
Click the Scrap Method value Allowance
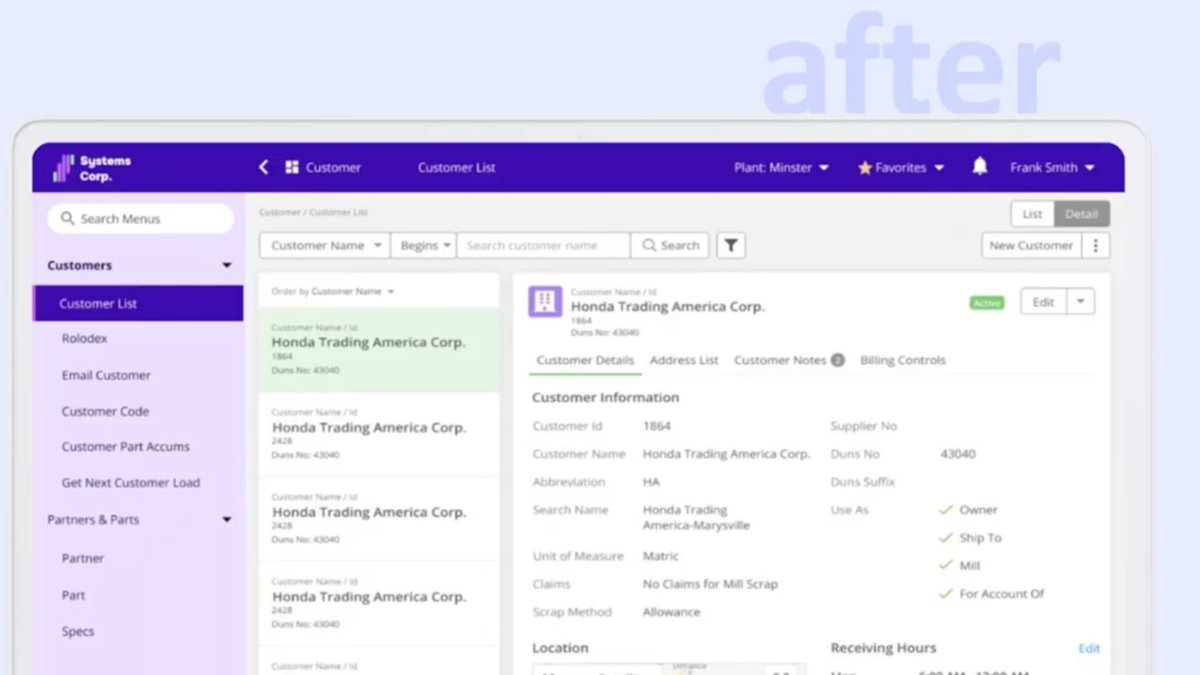[x=671, y=612]
